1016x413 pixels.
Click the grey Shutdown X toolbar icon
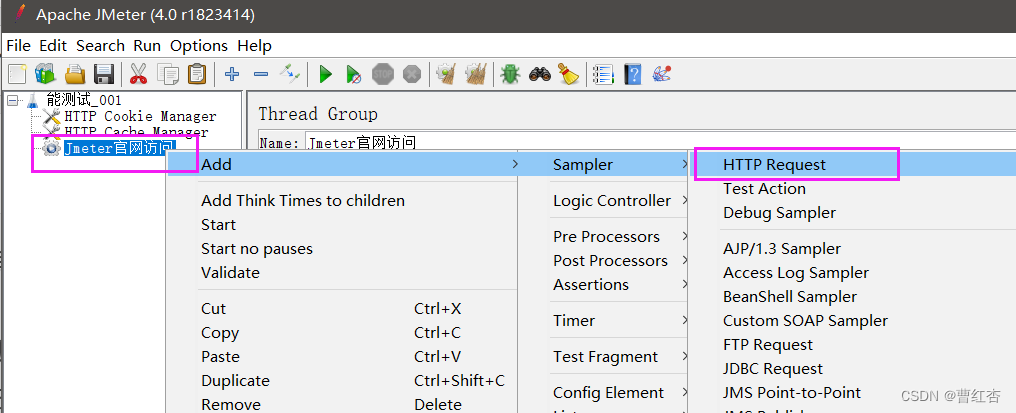(411, 74)
